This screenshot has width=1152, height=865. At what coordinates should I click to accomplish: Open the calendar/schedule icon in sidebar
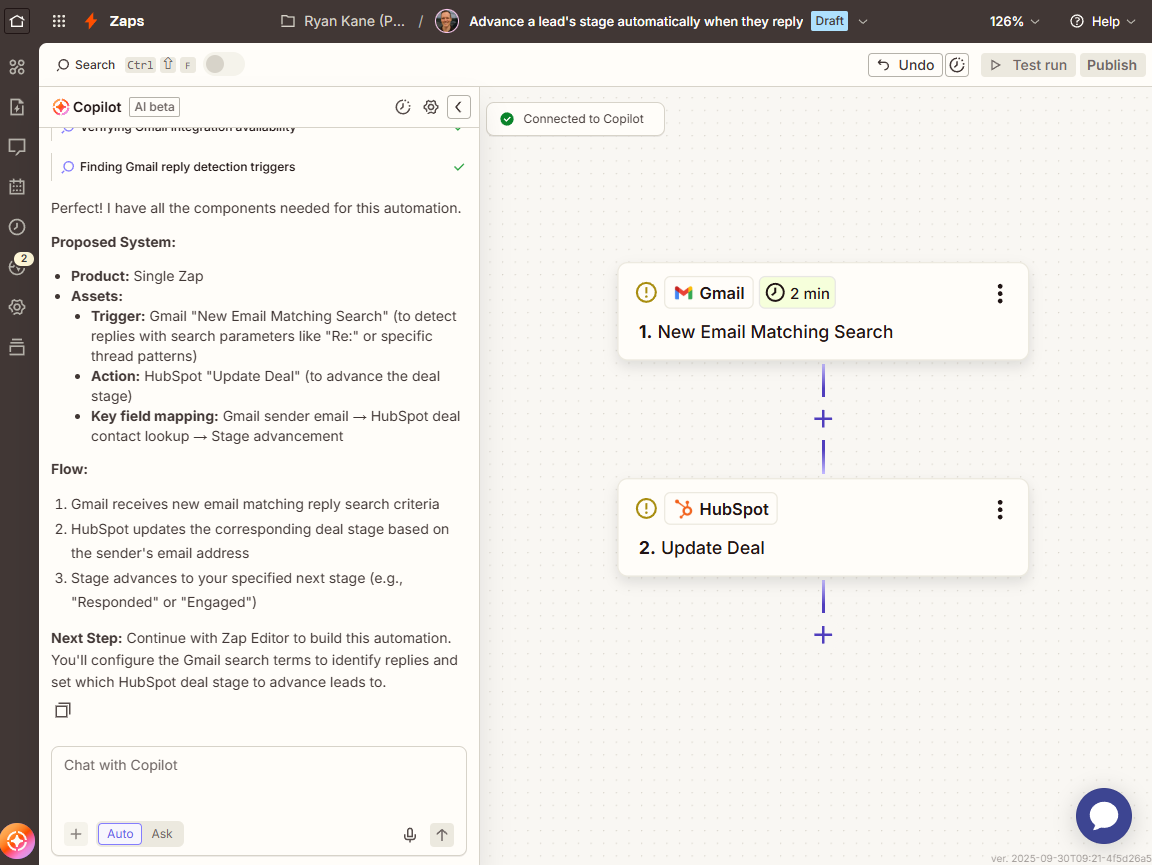point(17,187)
